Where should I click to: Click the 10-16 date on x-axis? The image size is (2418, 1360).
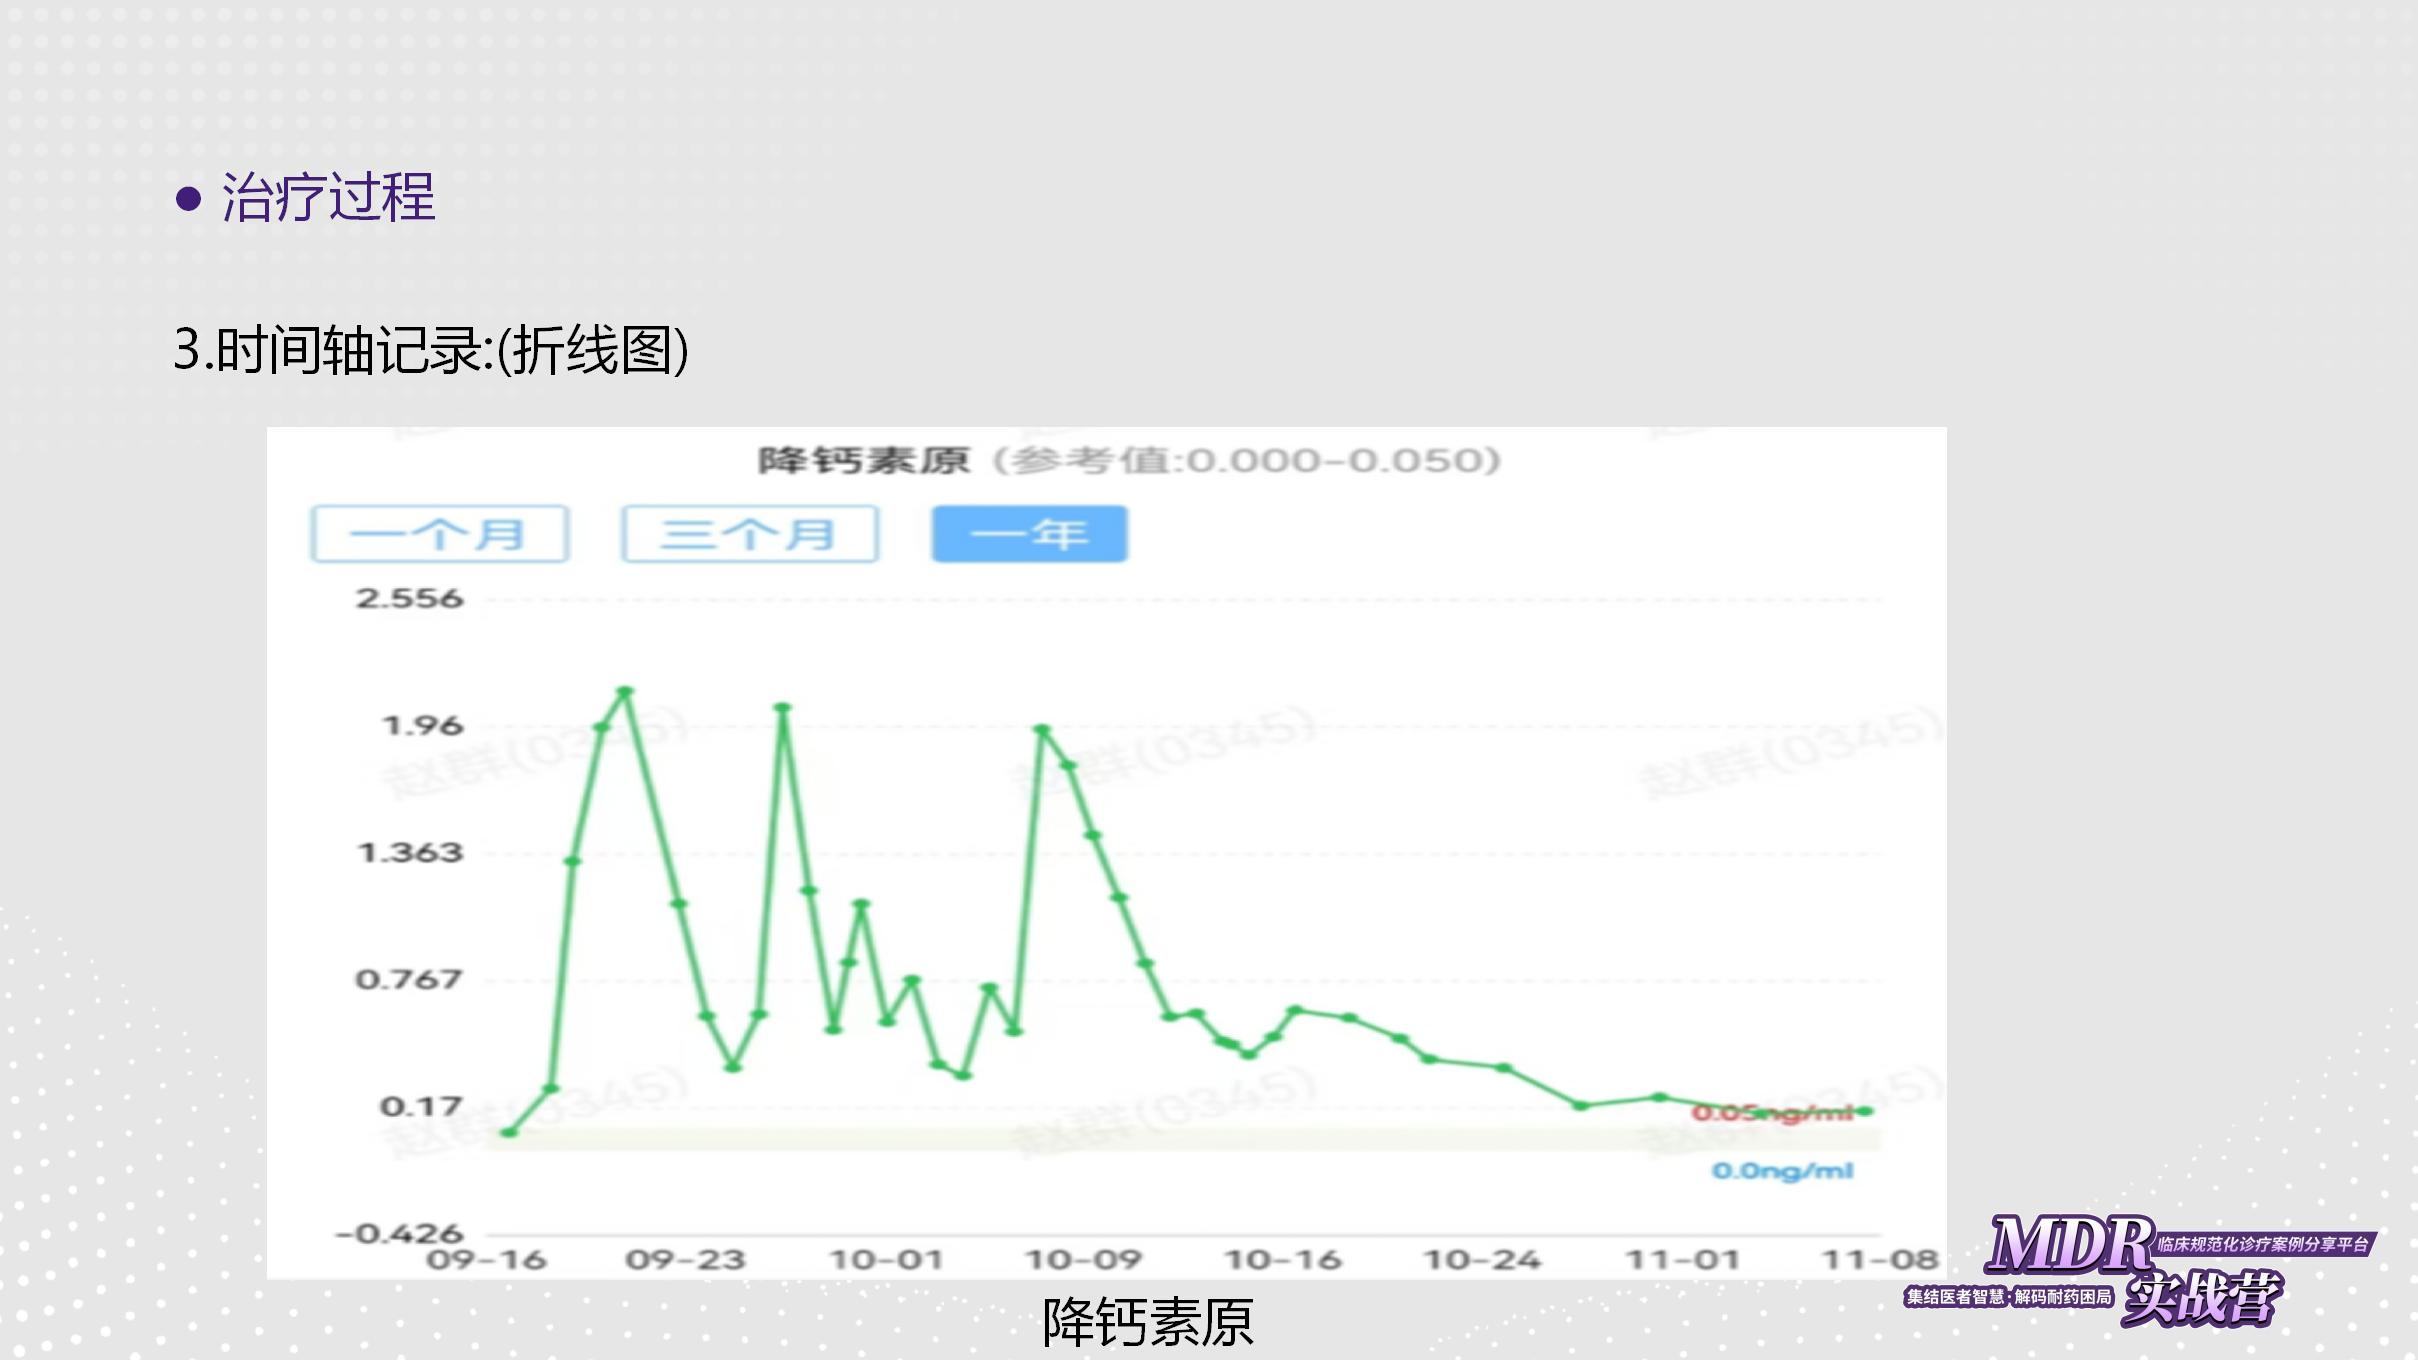1283,1260
